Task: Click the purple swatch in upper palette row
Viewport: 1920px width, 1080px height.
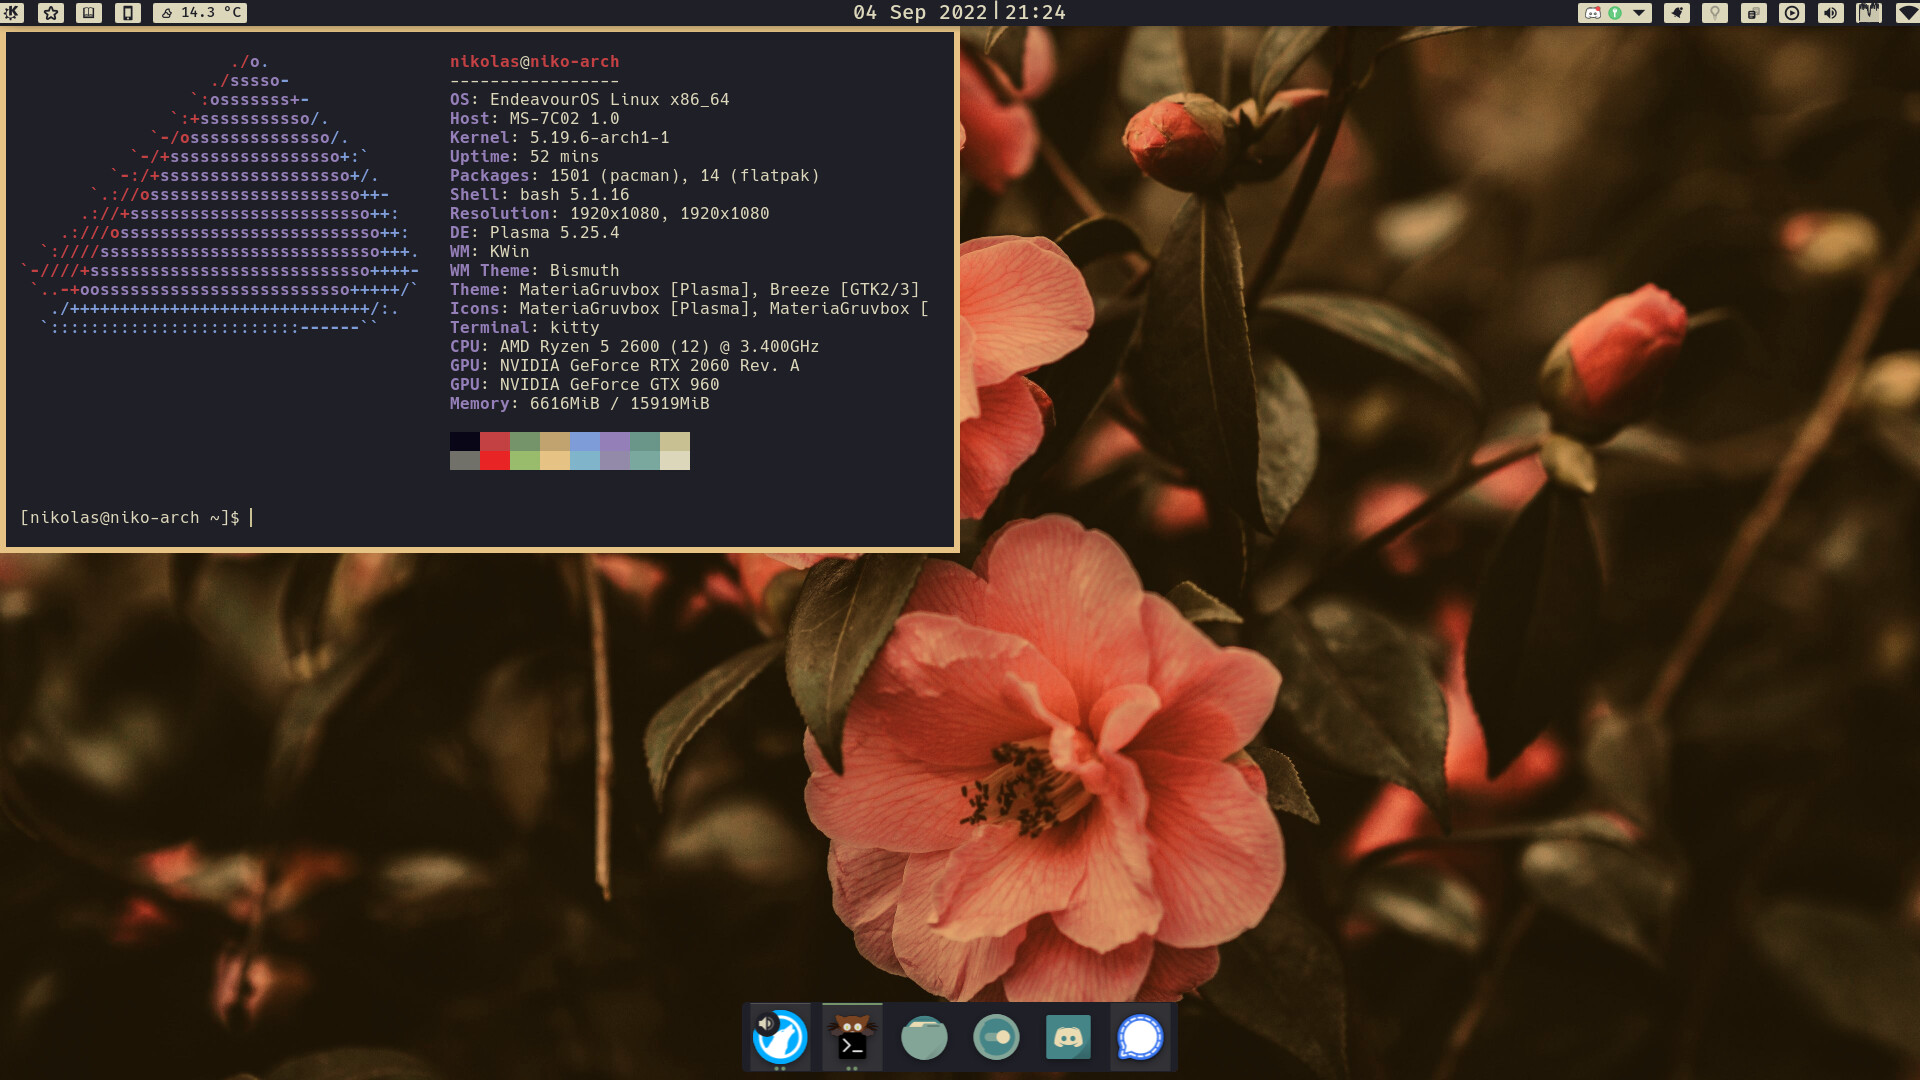Action: 615,441
